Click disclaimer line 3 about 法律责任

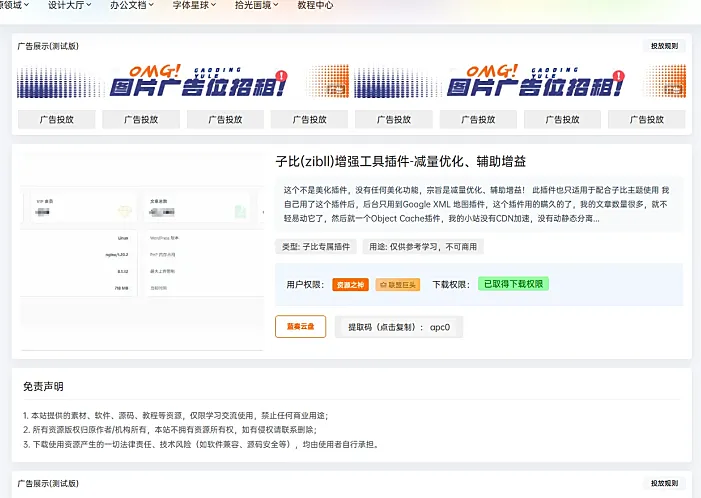coord(201,445)
